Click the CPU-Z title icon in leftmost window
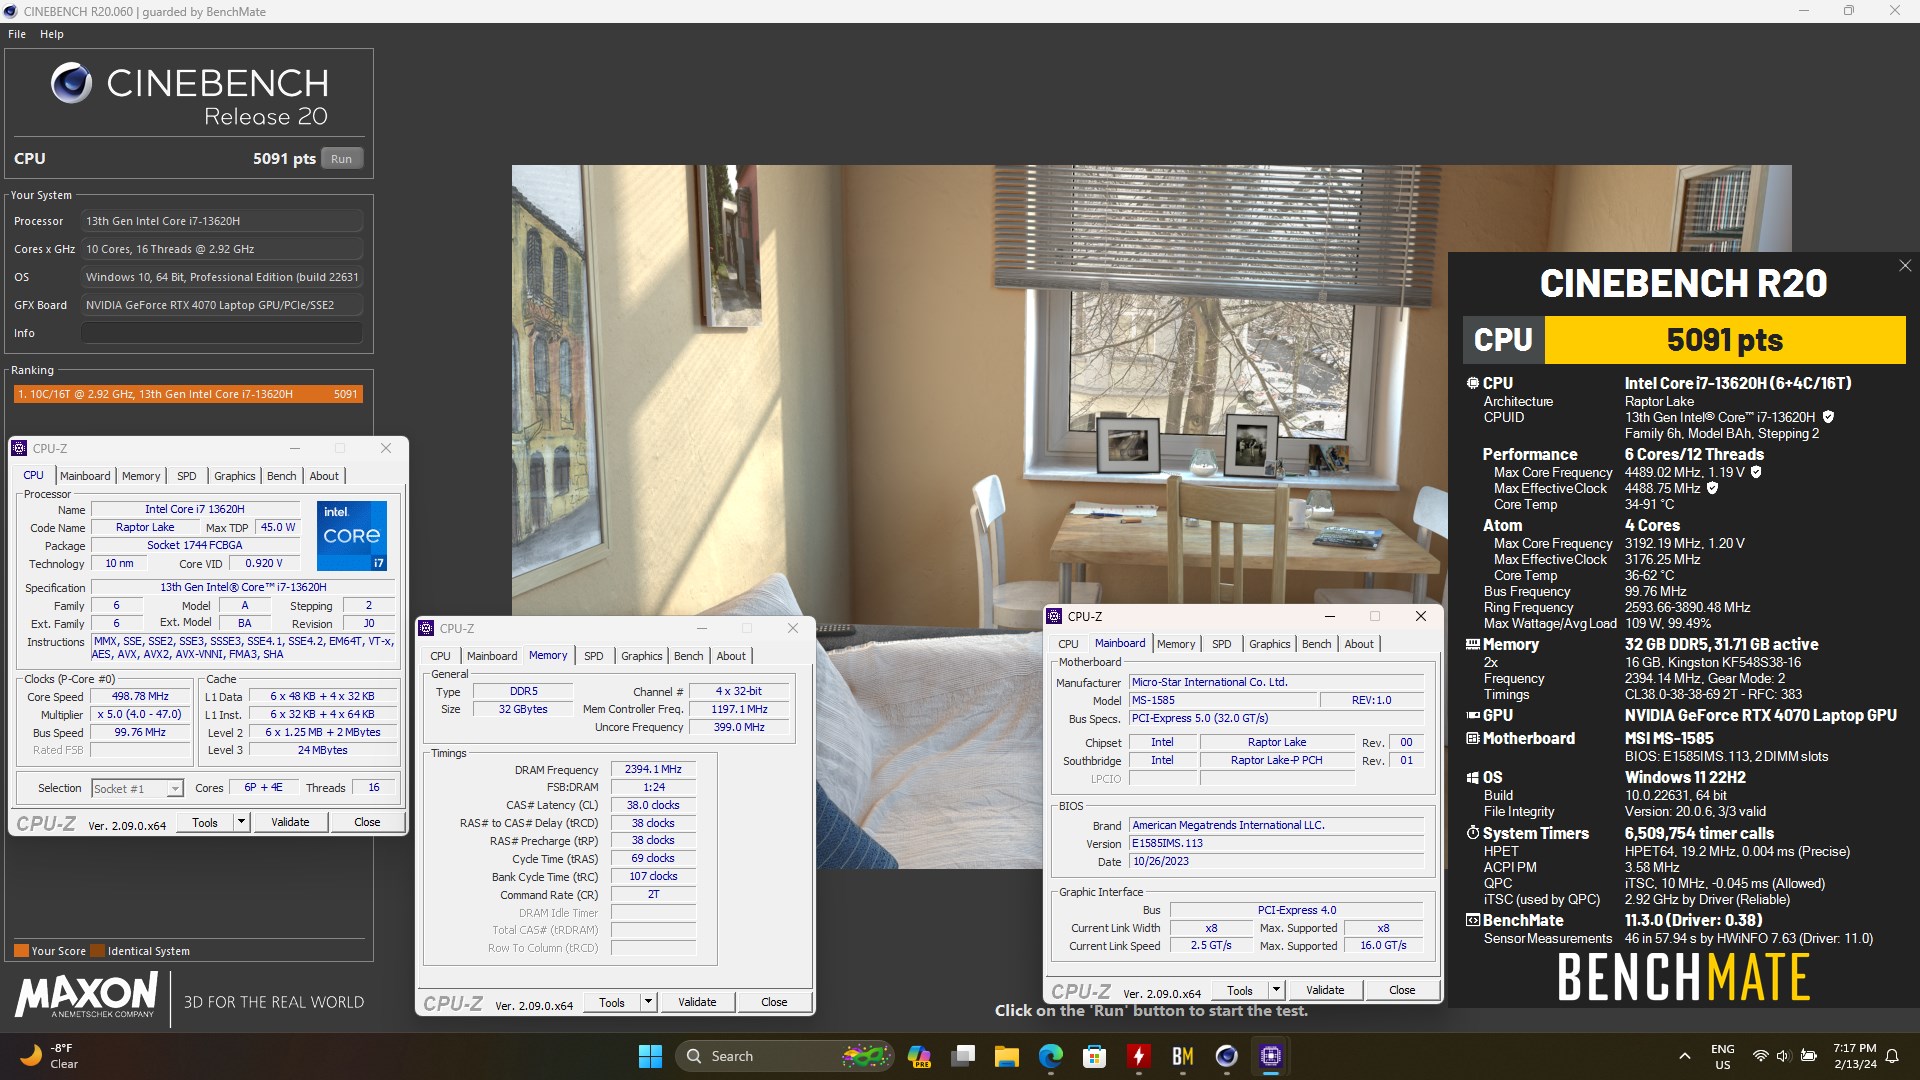The image size is (1920, 1080). pyautogui.click(x=19, y=448)
